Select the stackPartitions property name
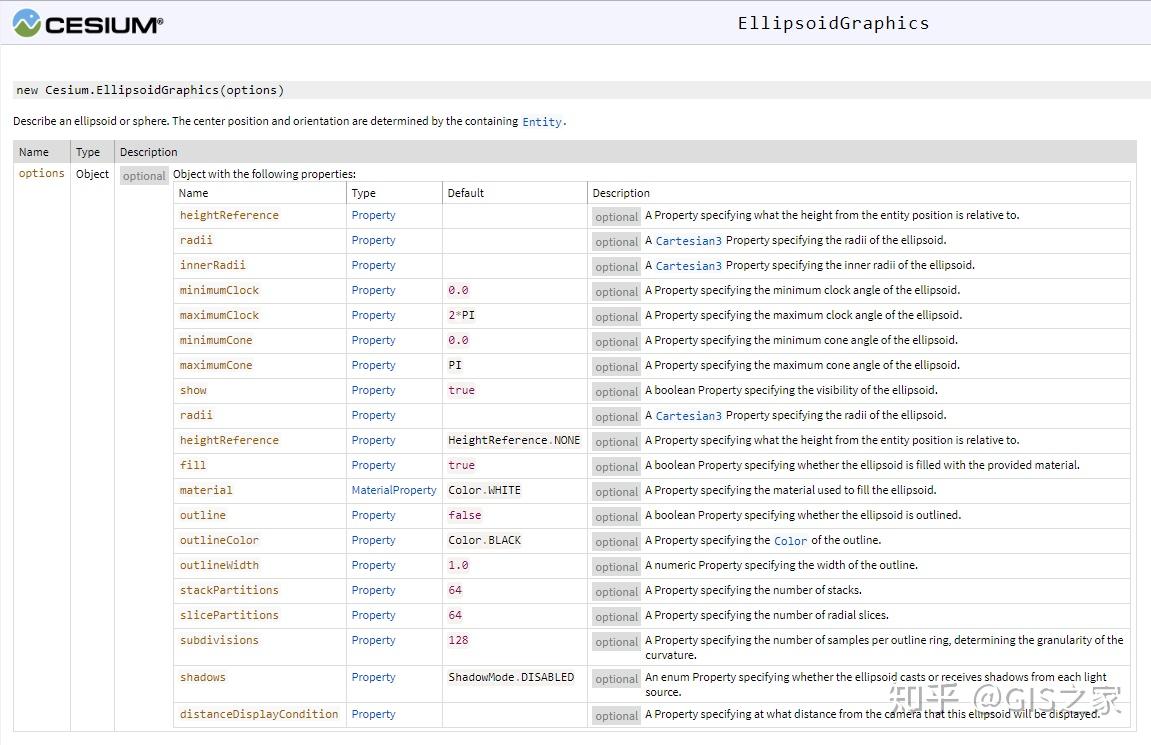 point(229,590)
